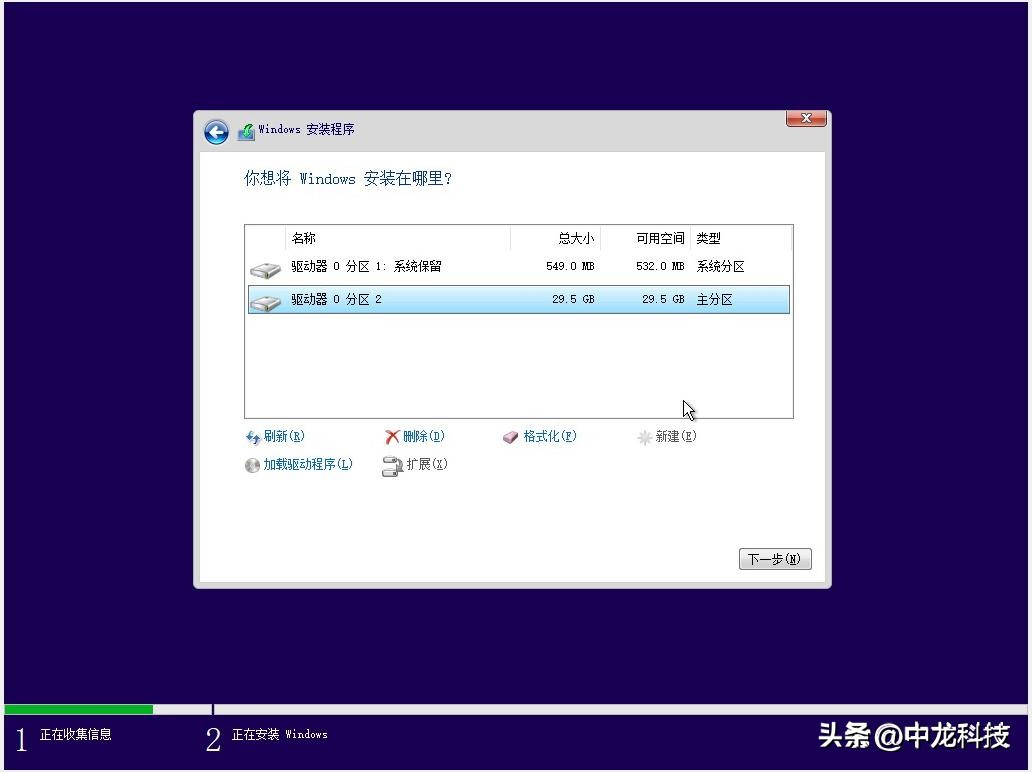Click the 扩展 (Extend) icon
The width and height of the screenshot is (1032, 772).
pyautogui.click(x=391, y=465)
